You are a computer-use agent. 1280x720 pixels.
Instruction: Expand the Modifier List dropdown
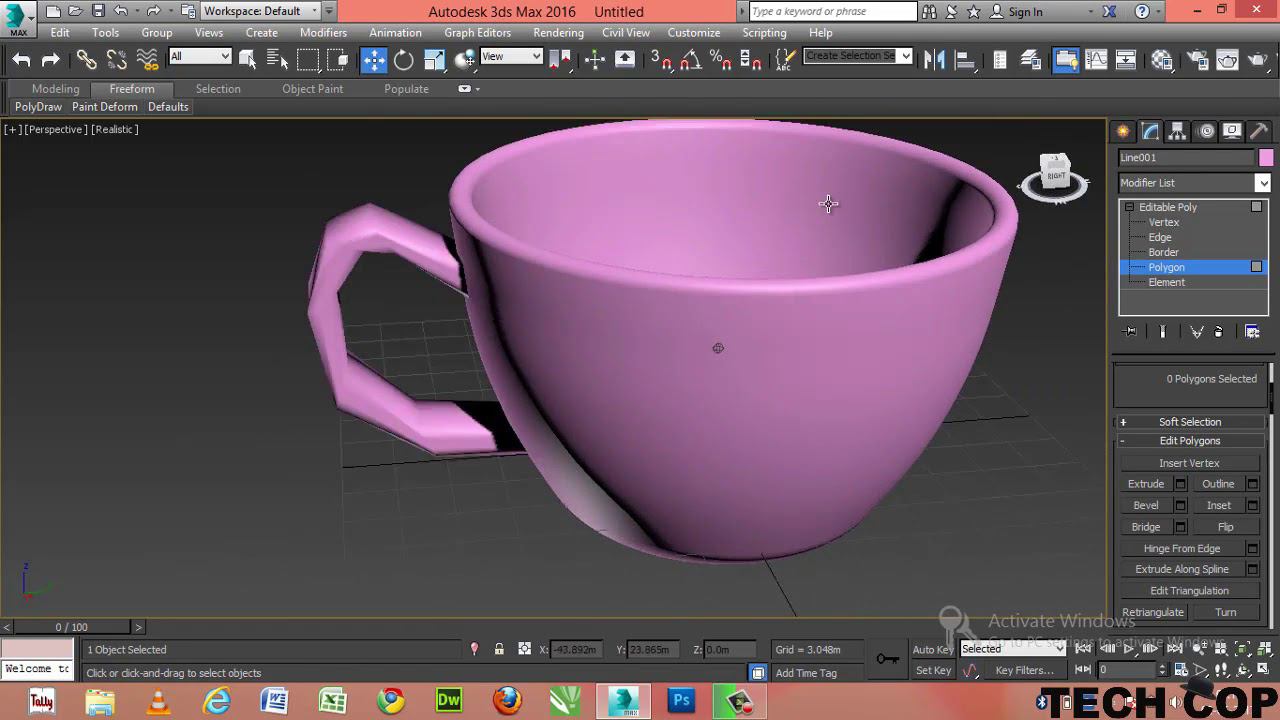point(1194,183)
